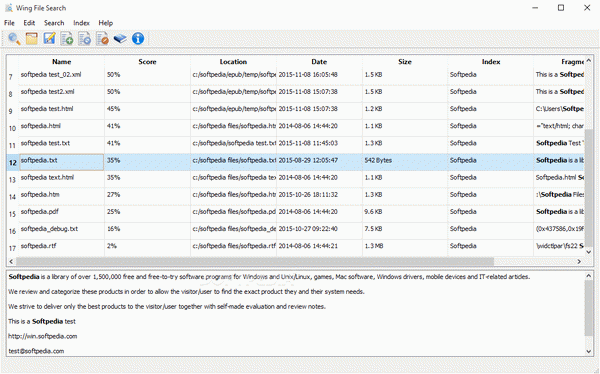Click the http://win.softpedia.com text in preview
Screen dimensions: 600x374
click(x=42, y=336)
